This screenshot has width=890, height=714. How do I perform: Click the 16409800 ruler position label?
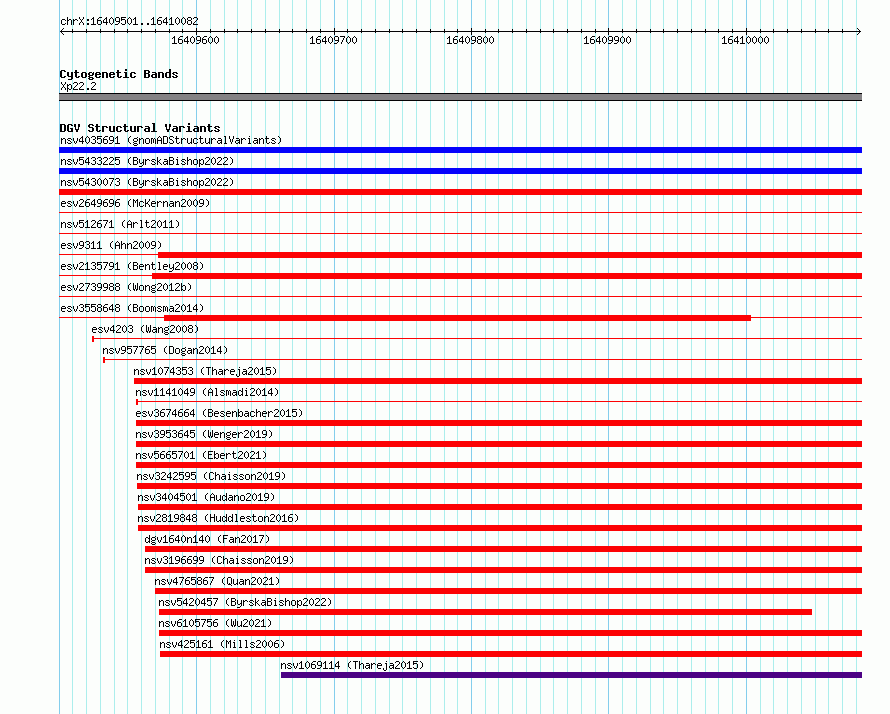[470, 40]
